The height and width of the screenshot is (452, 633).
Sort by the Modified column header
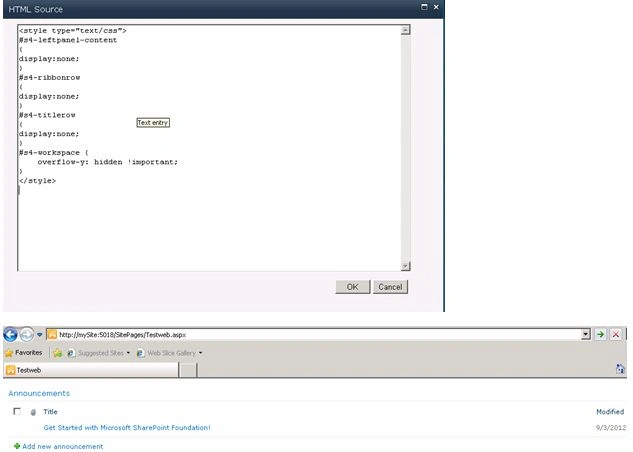tap(610, 412)
